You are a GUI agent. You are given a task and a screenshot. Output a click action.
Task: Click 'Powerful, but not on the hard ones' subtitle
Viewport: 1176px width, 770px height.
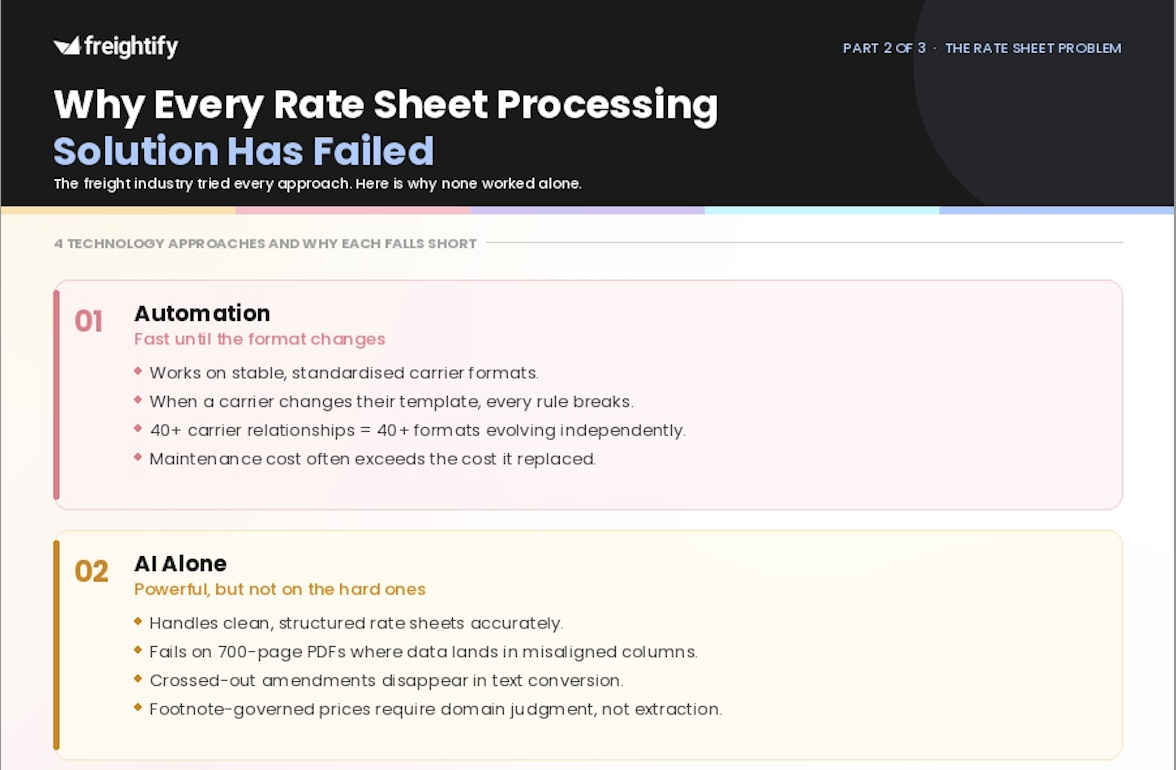tap(280, 589)
